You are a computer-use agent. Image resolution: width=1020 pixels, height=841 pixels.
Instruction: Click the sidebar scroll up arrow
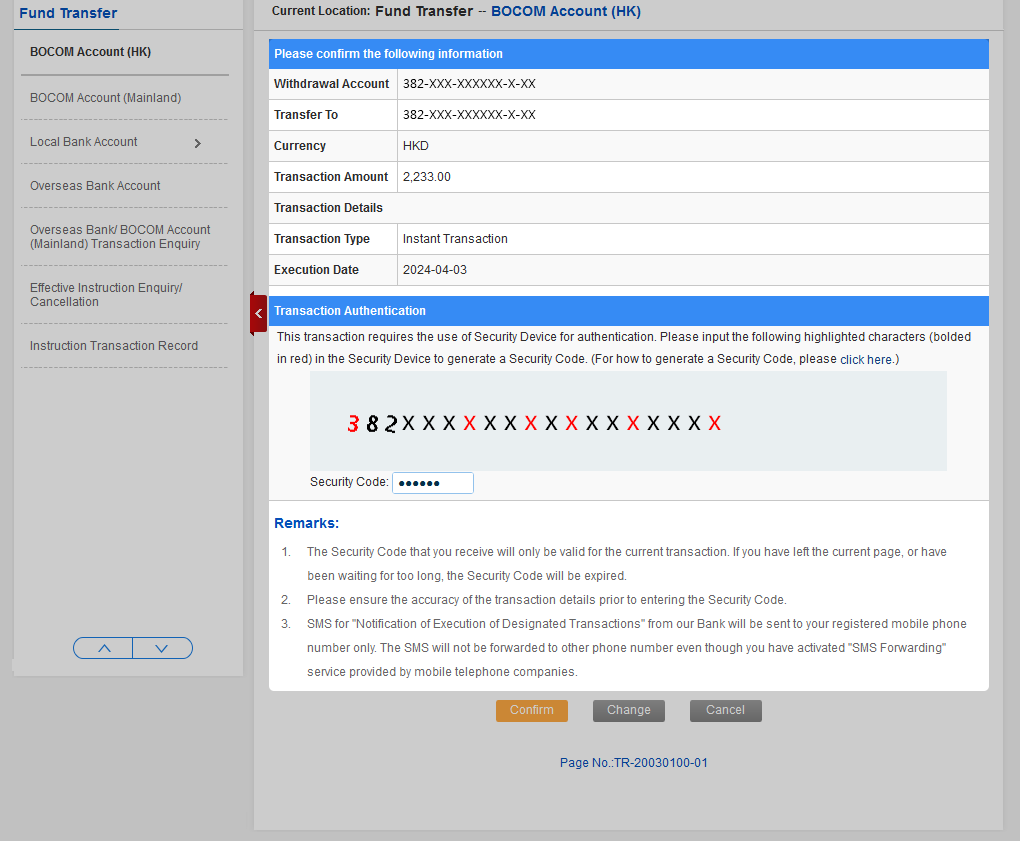point(104,648)
